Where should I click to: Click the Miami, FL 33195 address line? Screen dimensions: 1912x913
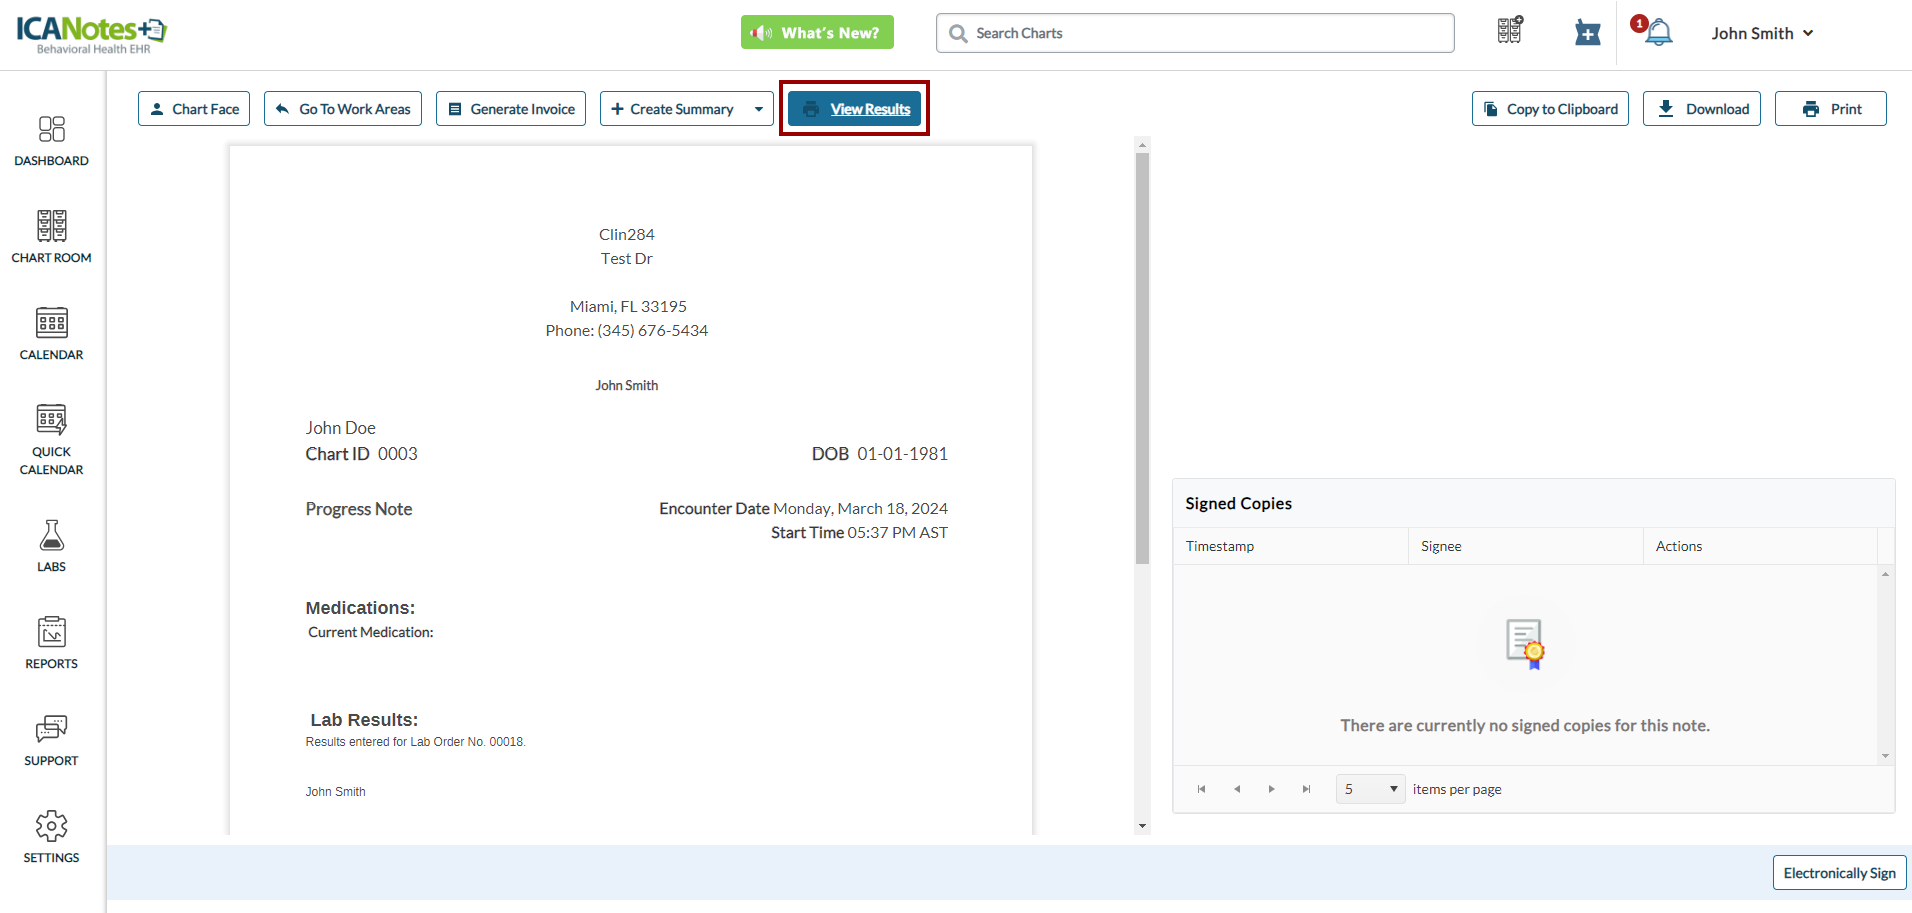[628, 306]
